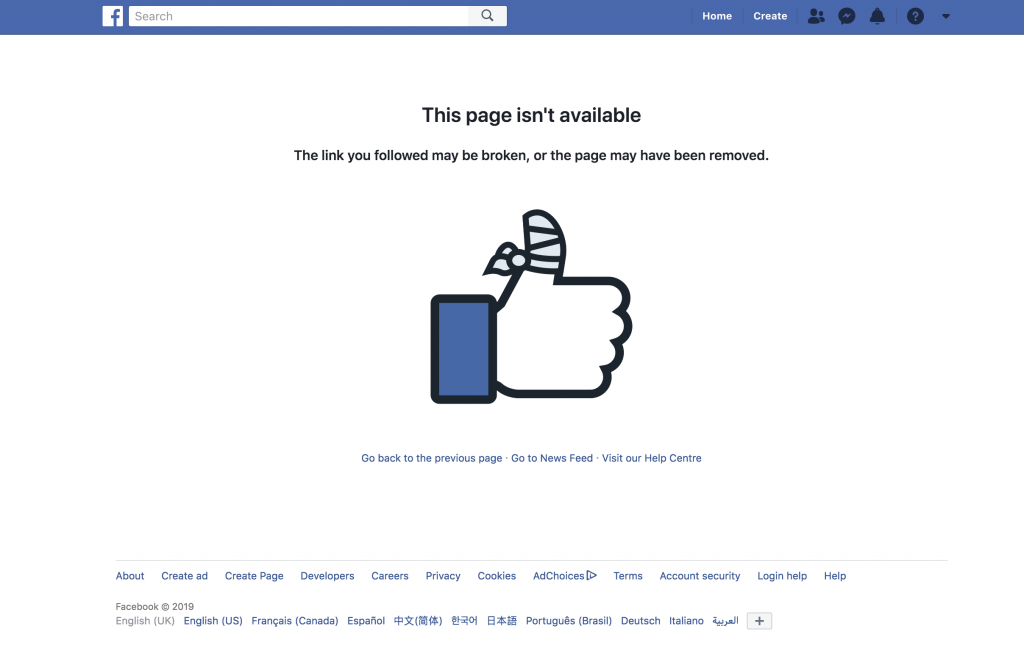The image size is (1024, 665).
Task: Show more languages with plus button
Action: coord(759,621)
